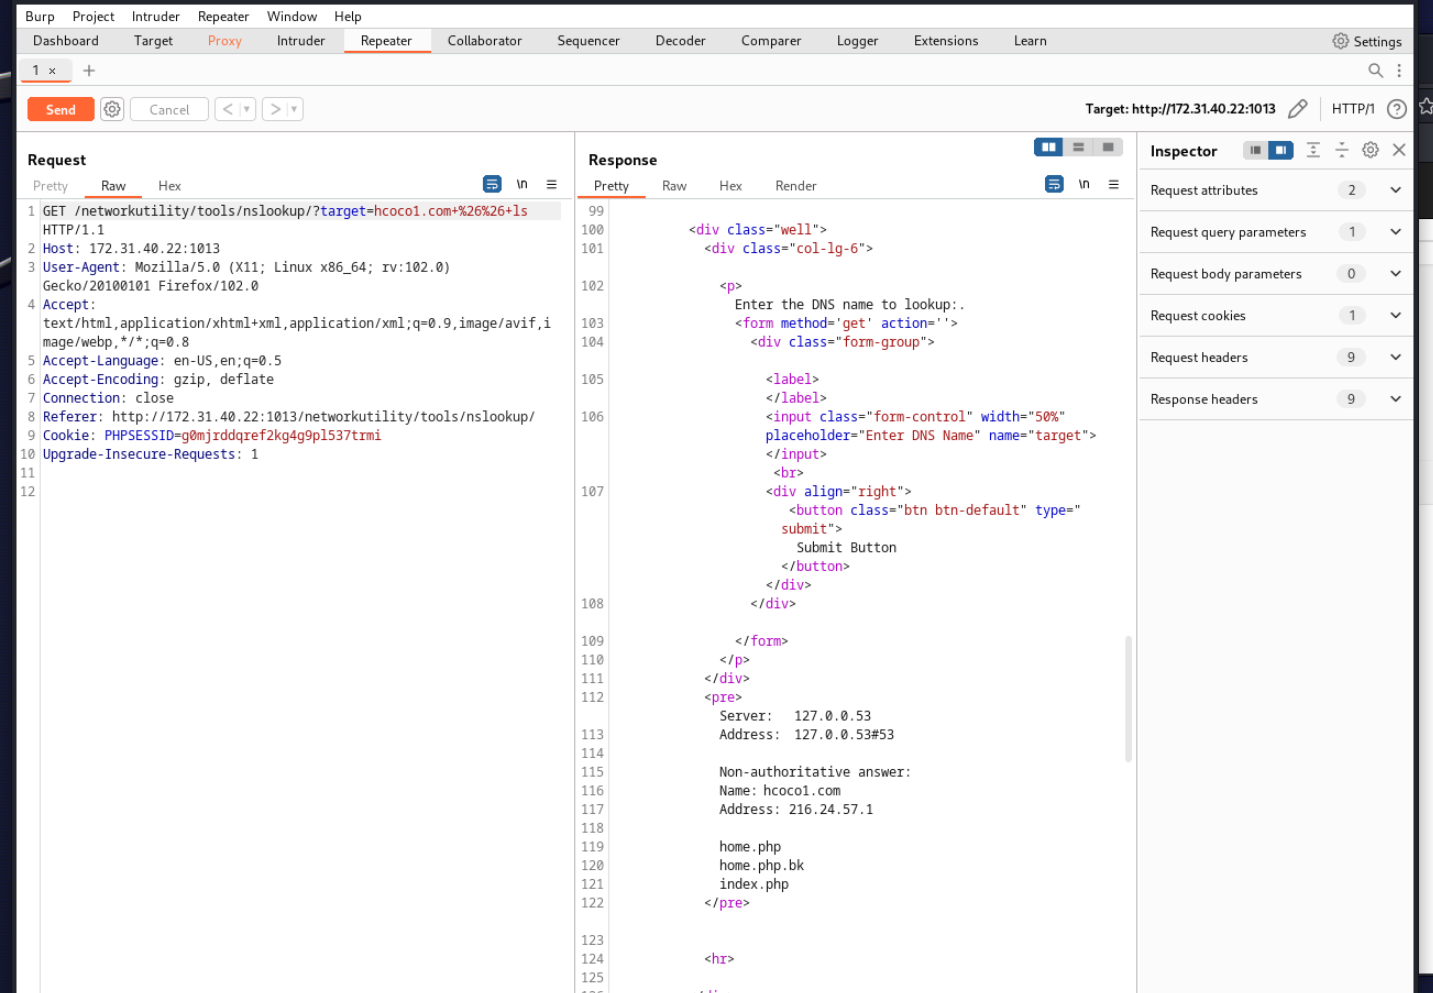Screen dimensions: 1433x993
Task: Go forward to next request arrow
Action: coord(275,109)
